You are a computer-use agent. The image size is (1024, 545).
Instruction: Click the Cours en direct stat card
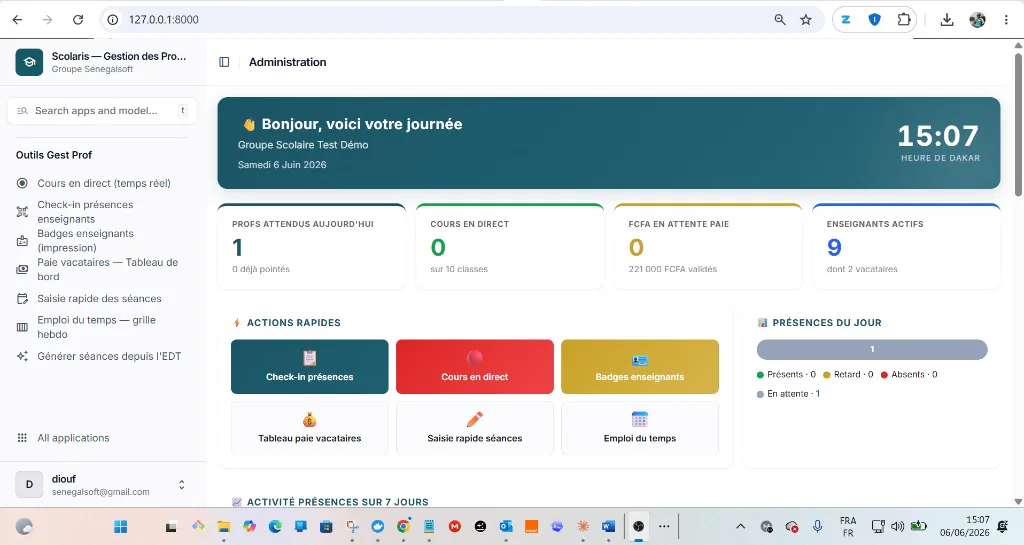click(509, 246)
